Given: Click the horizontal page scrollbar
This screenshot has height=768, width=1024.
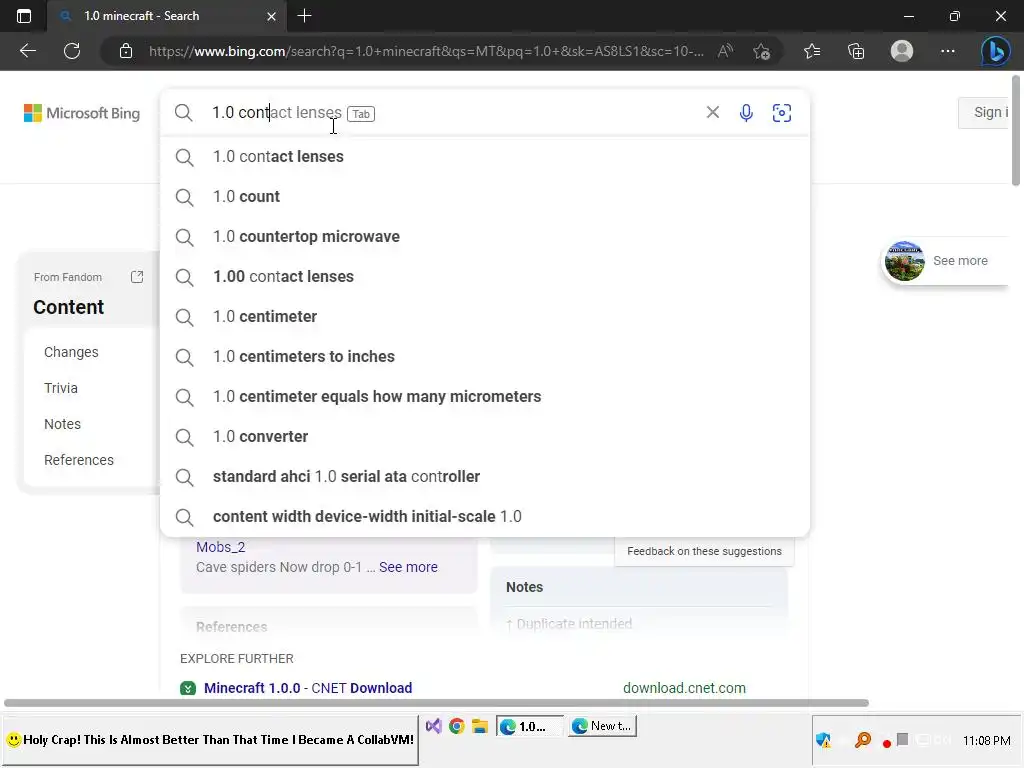Looking at the screenshot, I should [x=436, y=703].
